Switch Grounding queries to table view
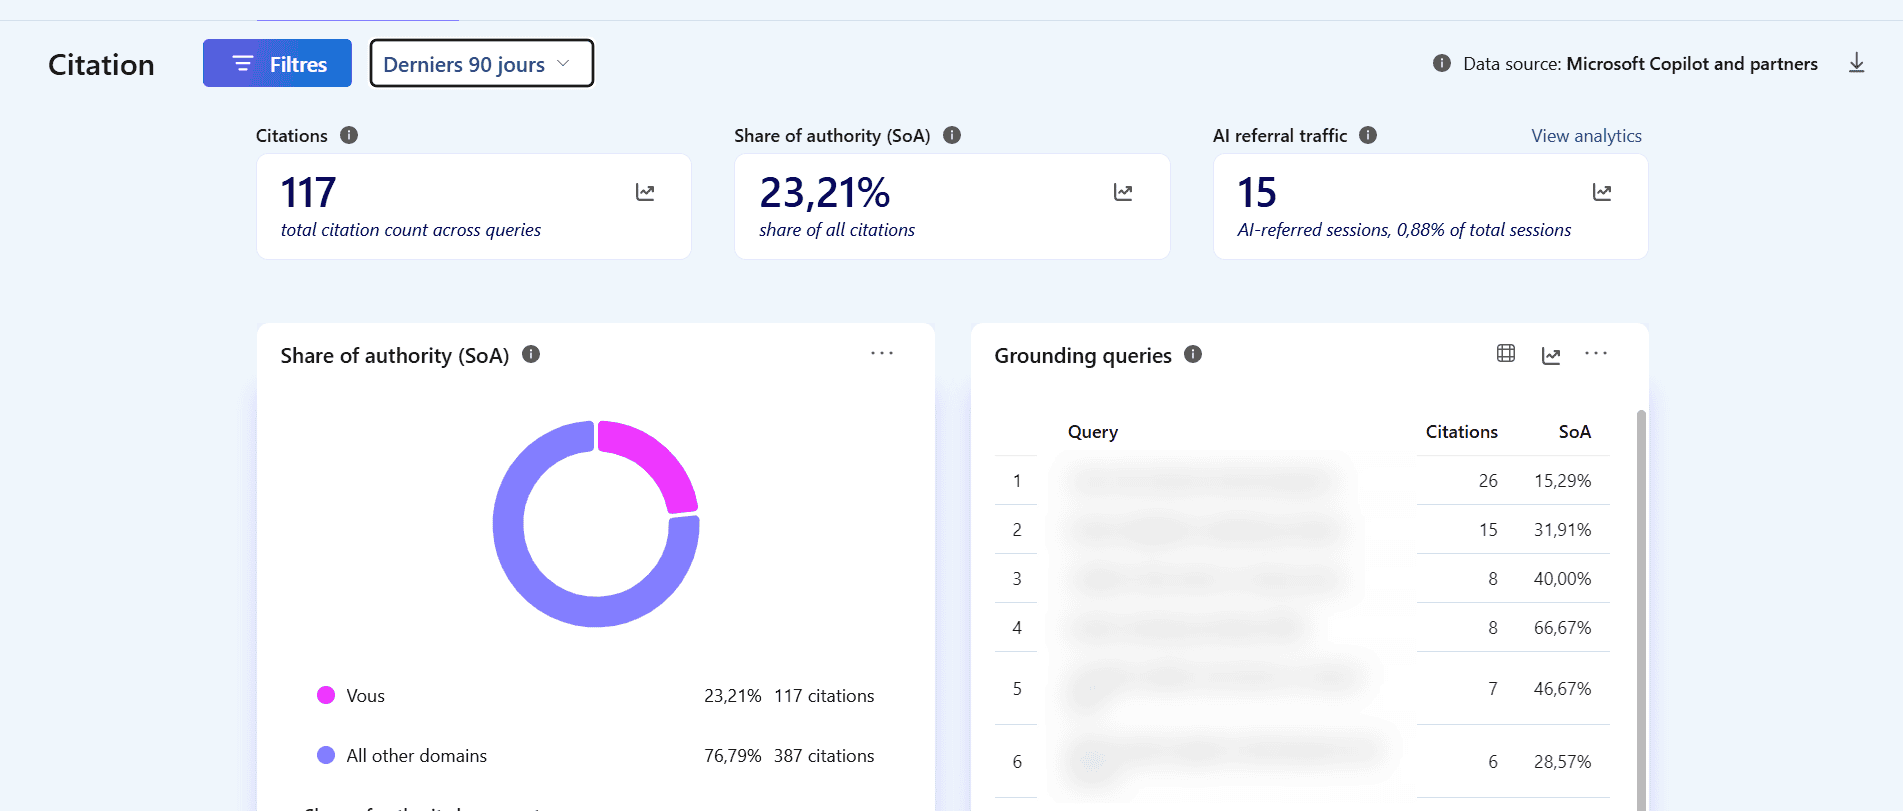Screen dimensions: 1903x811 (x=1506, y=353)
